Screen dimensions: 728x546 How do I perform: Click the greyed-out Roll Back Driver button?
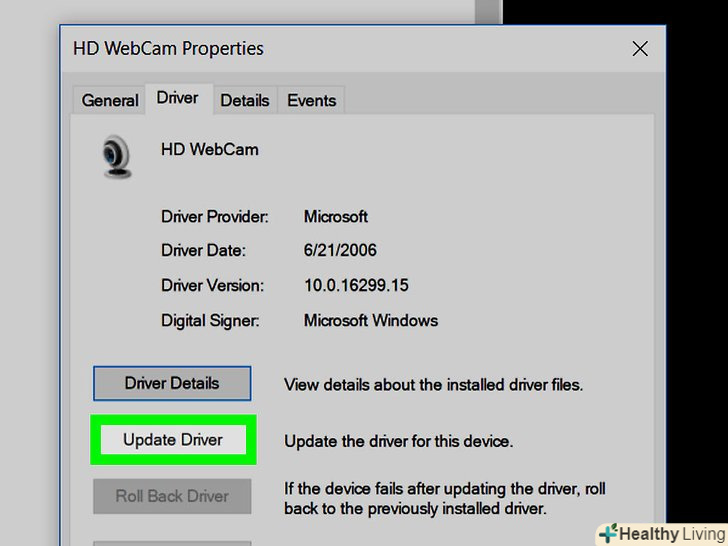172,496
